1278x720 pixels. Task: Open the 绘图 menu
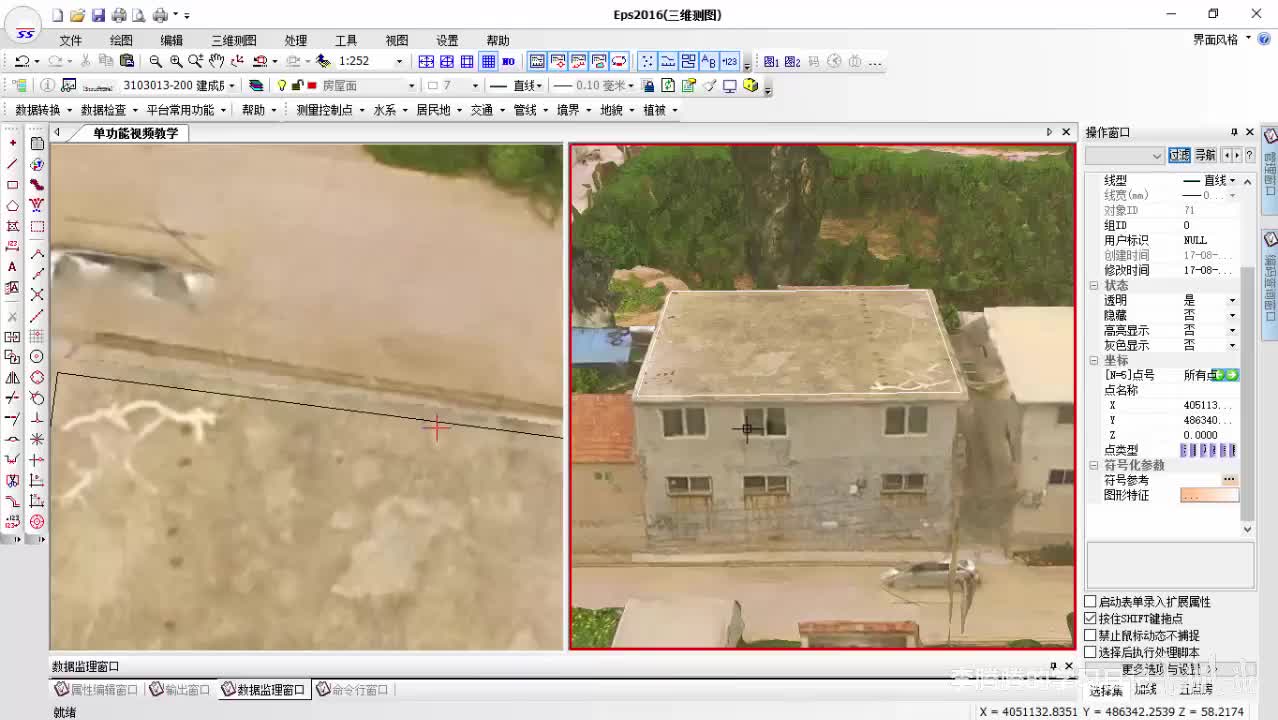tap(121, 40)
